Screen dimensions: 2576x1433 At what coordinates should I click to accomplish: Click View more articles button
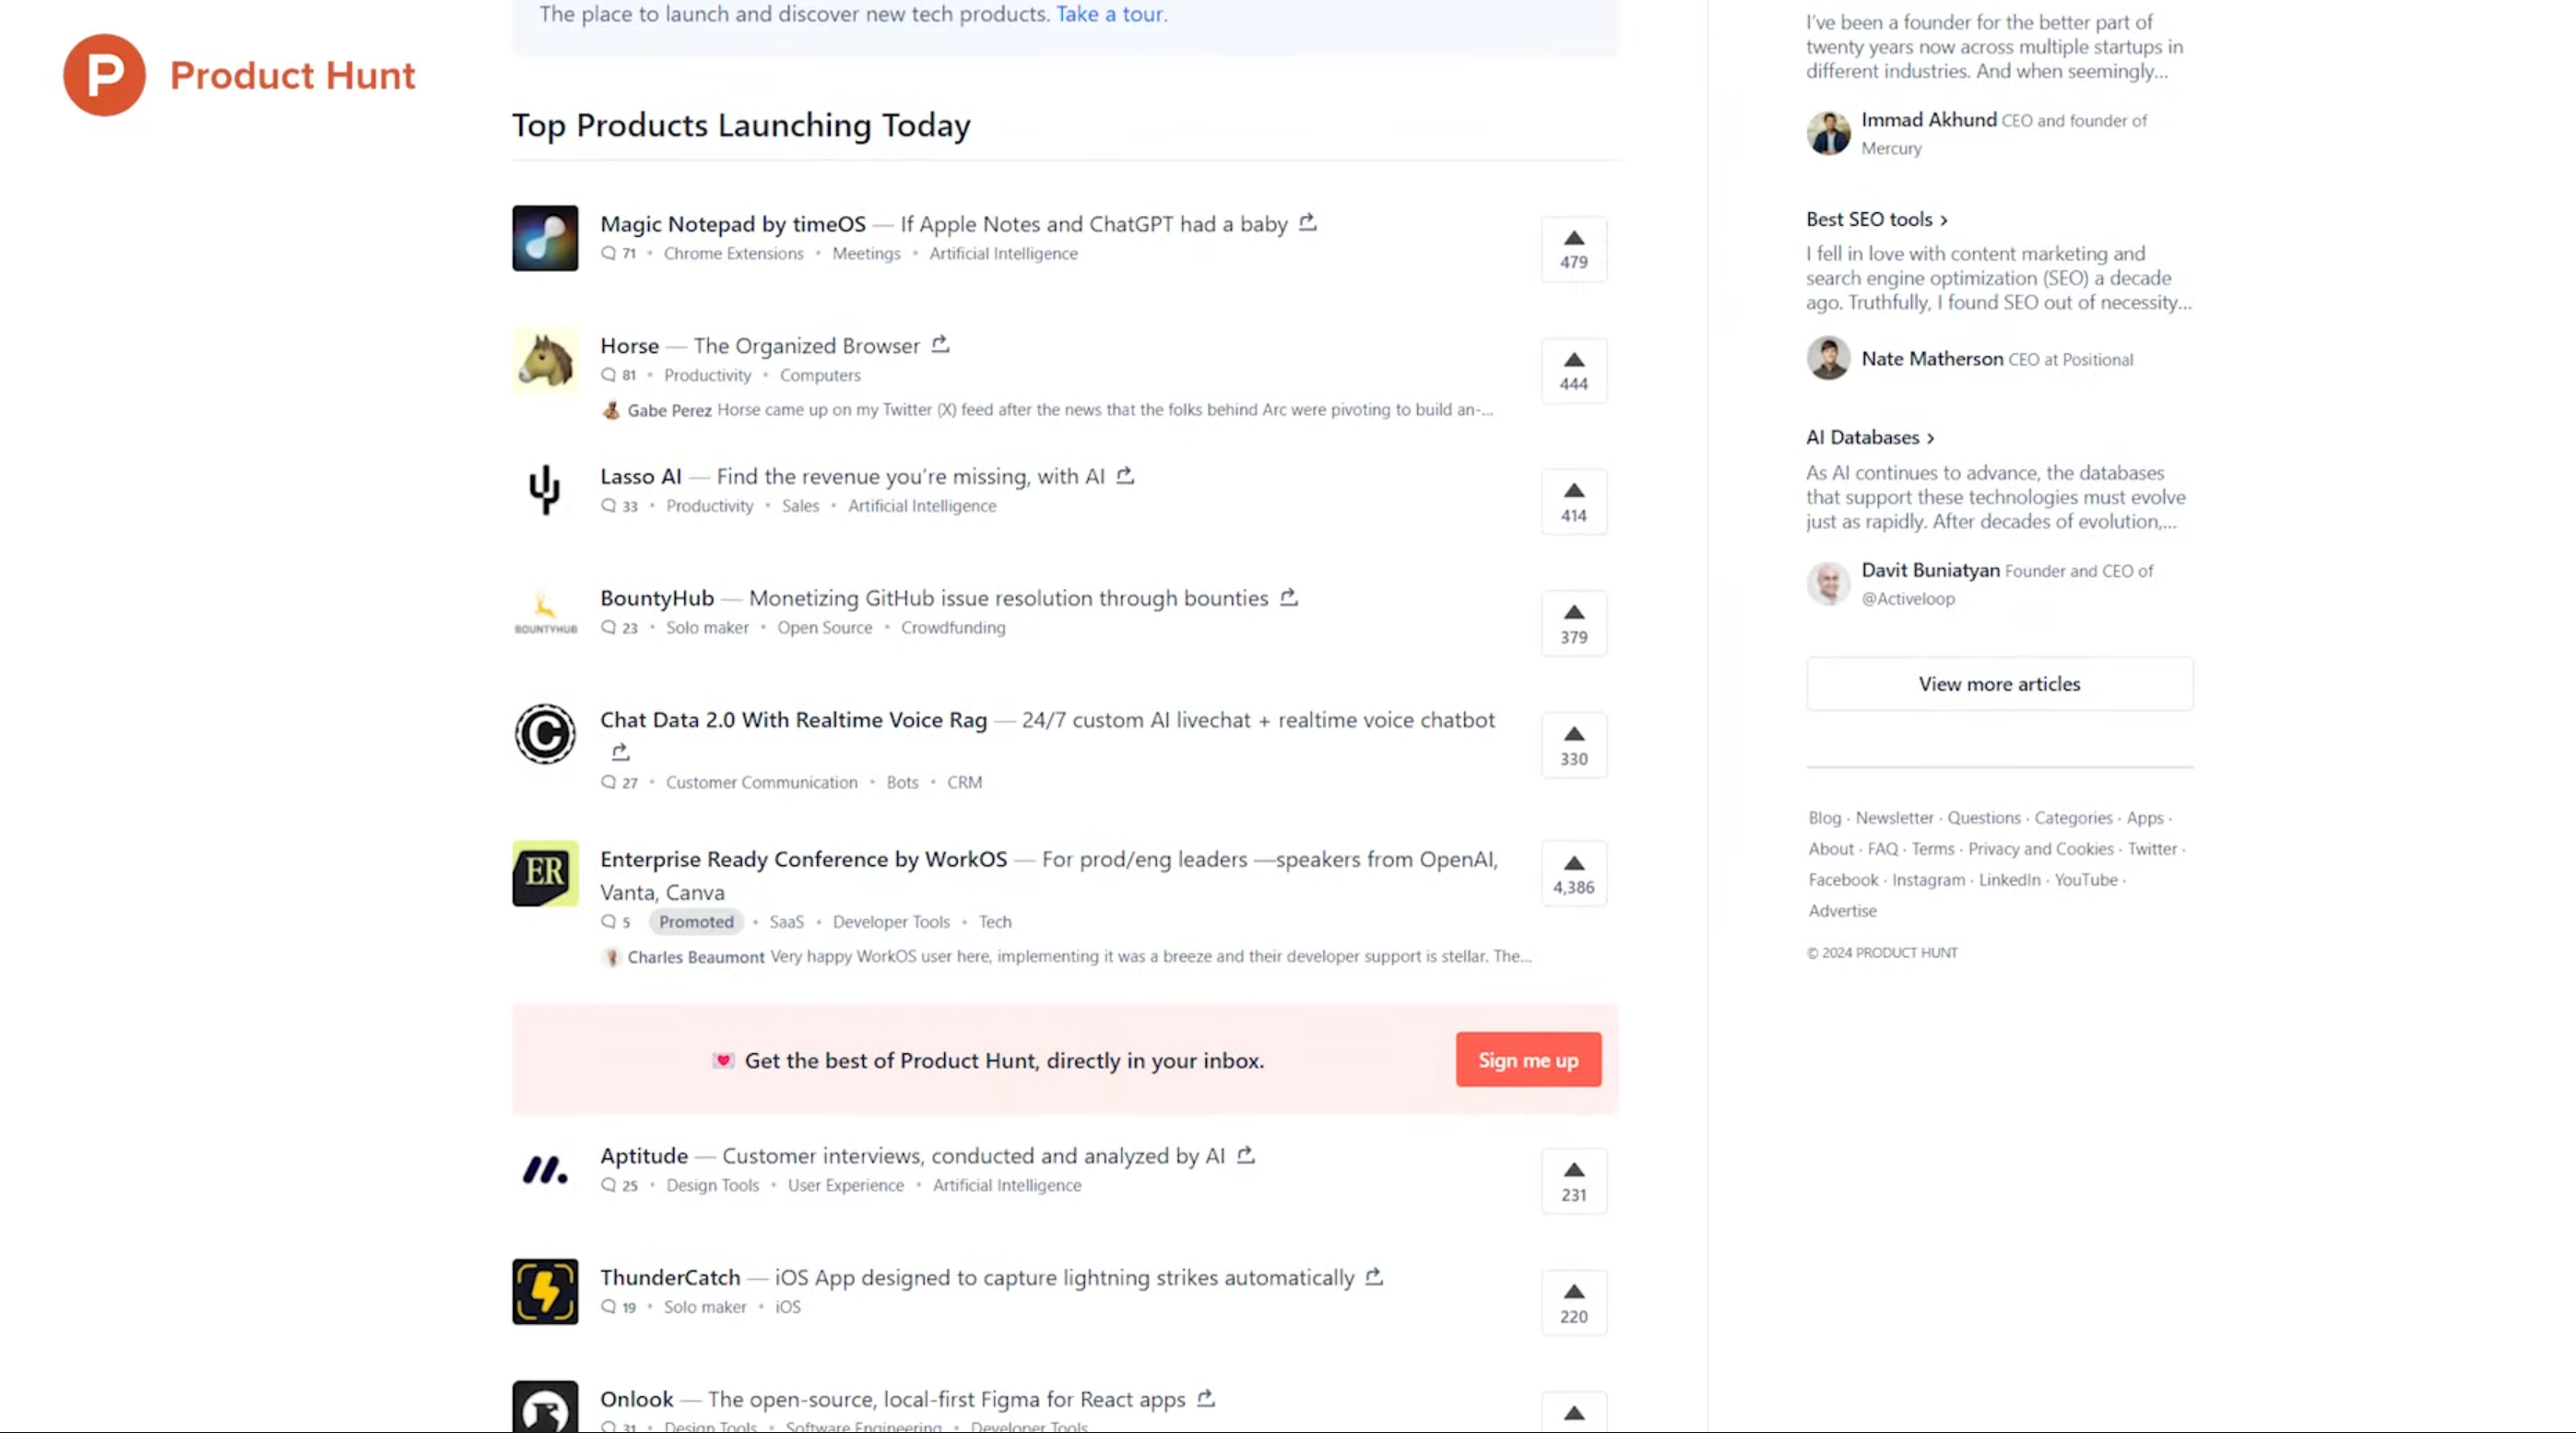click(1998, 684)
